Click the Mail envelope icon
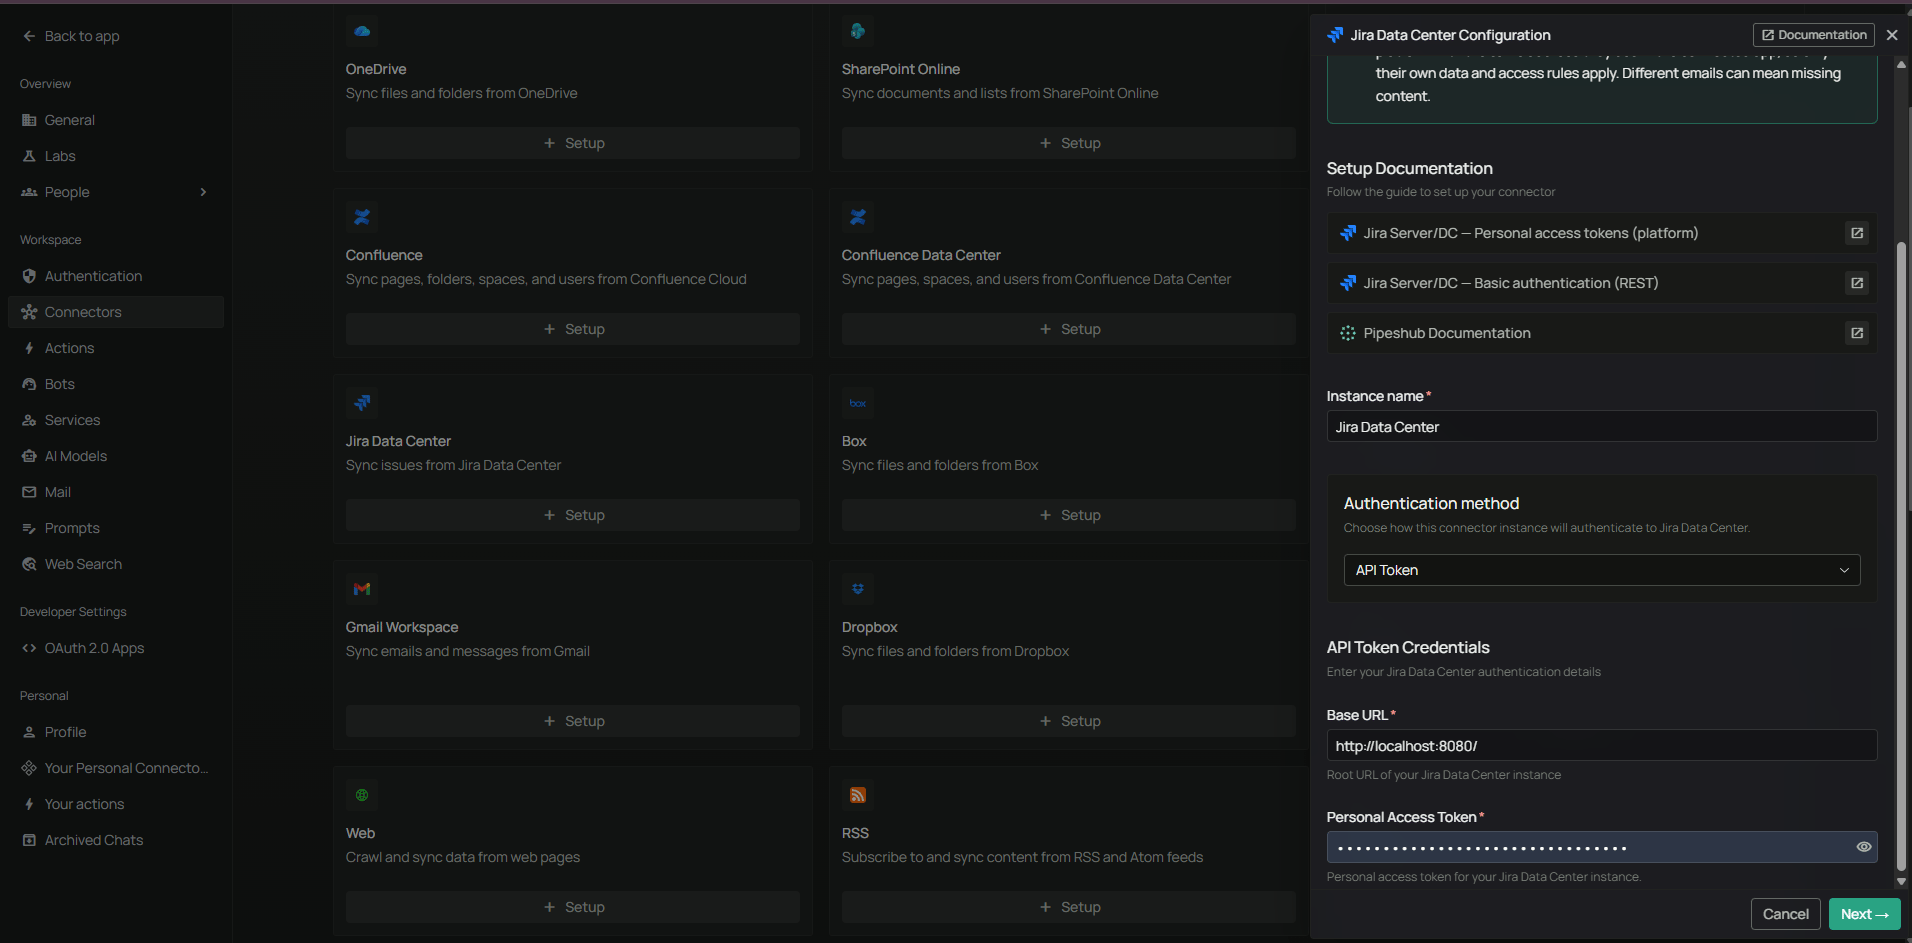1912x943 pixels. (x=29, y=492)
